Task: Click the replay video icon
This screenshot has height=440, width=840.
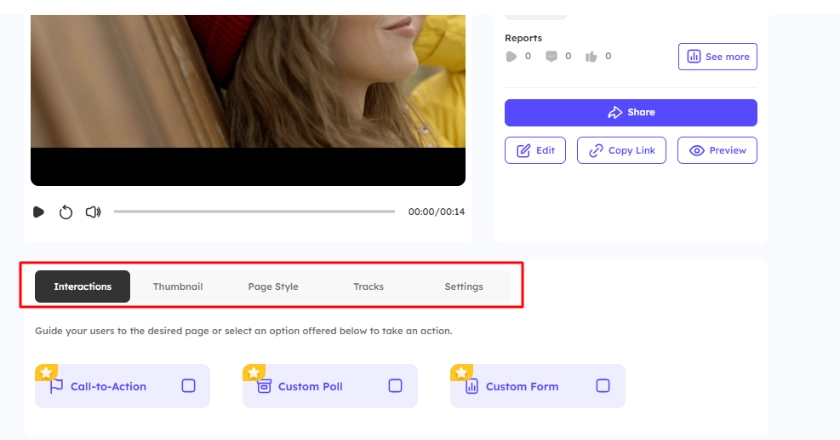Action: pos(66,212)
